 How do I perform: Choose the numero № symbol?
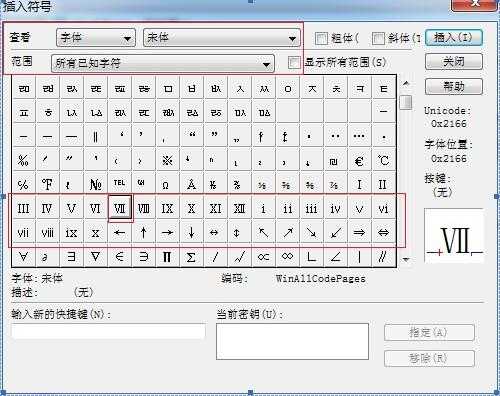pos(95,185)
